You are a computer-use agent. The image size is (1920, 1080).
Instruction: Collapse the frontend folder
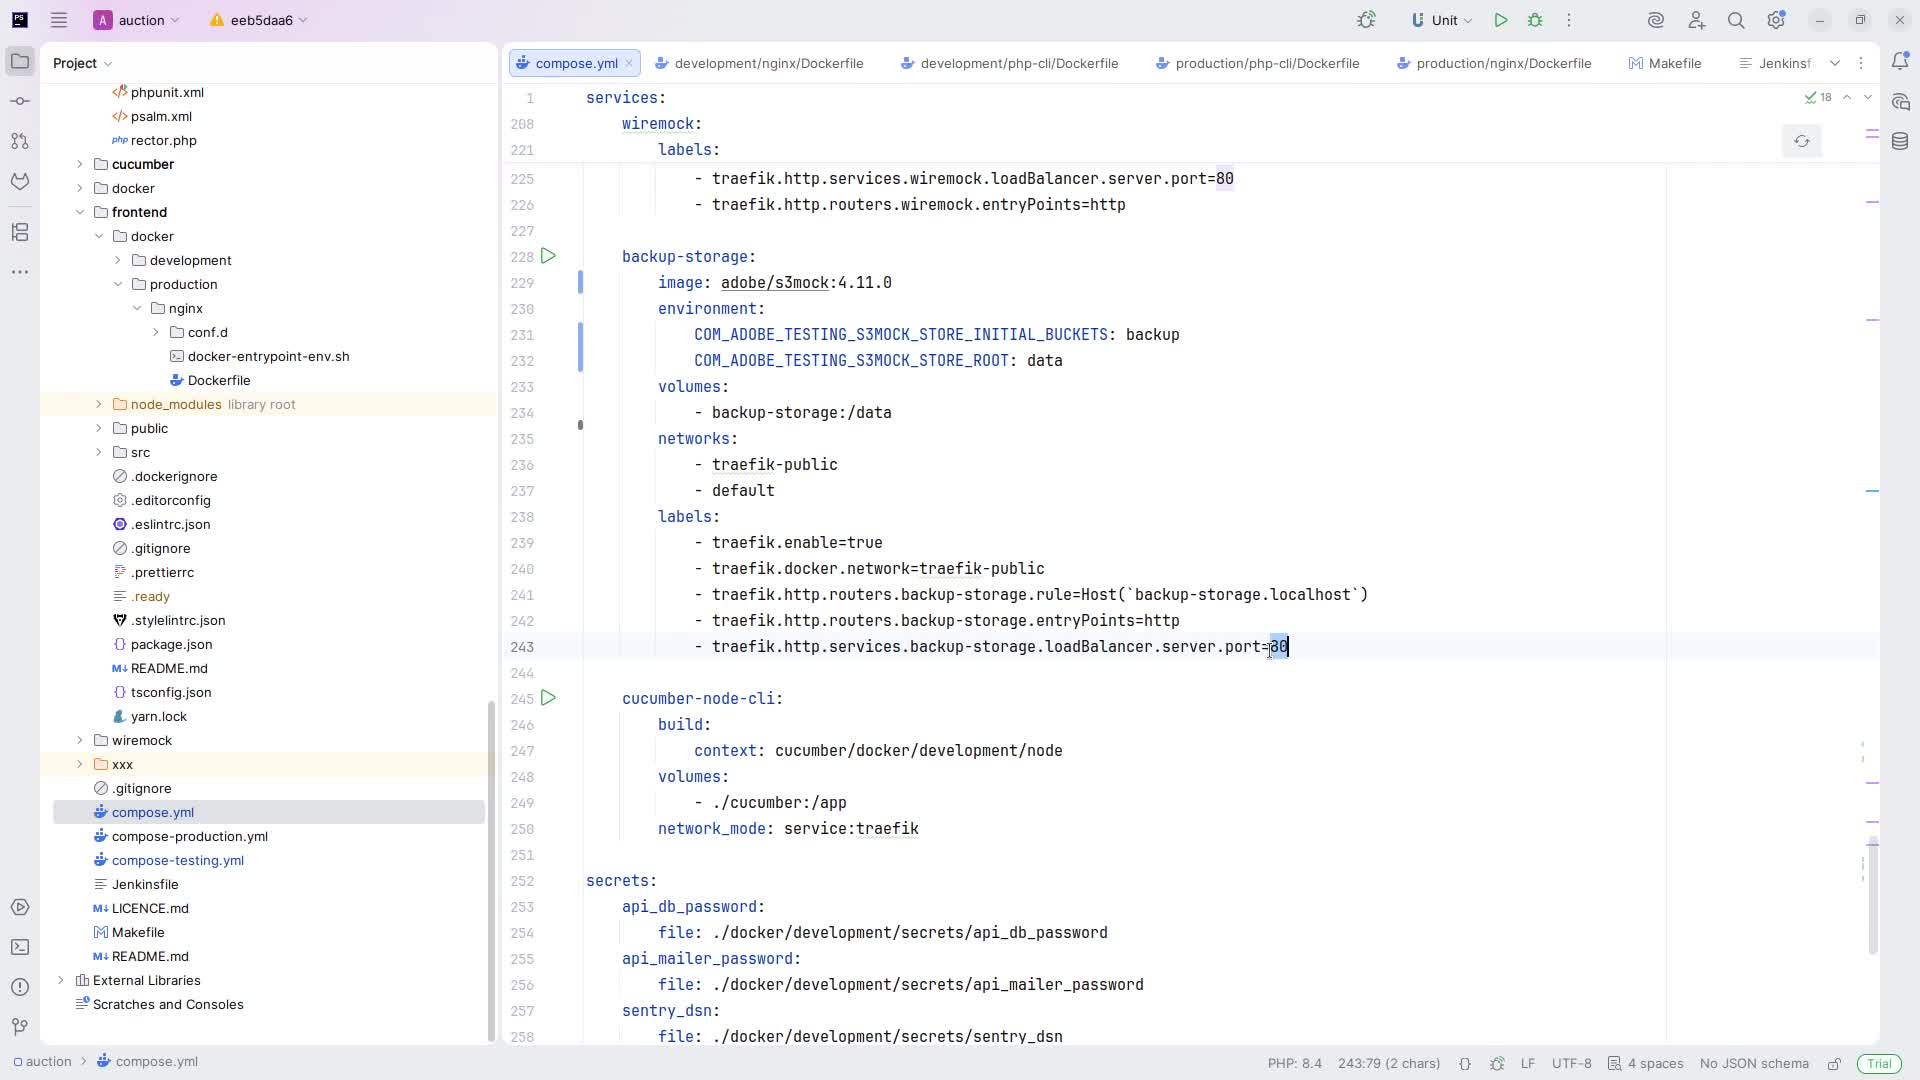[80, 212]
